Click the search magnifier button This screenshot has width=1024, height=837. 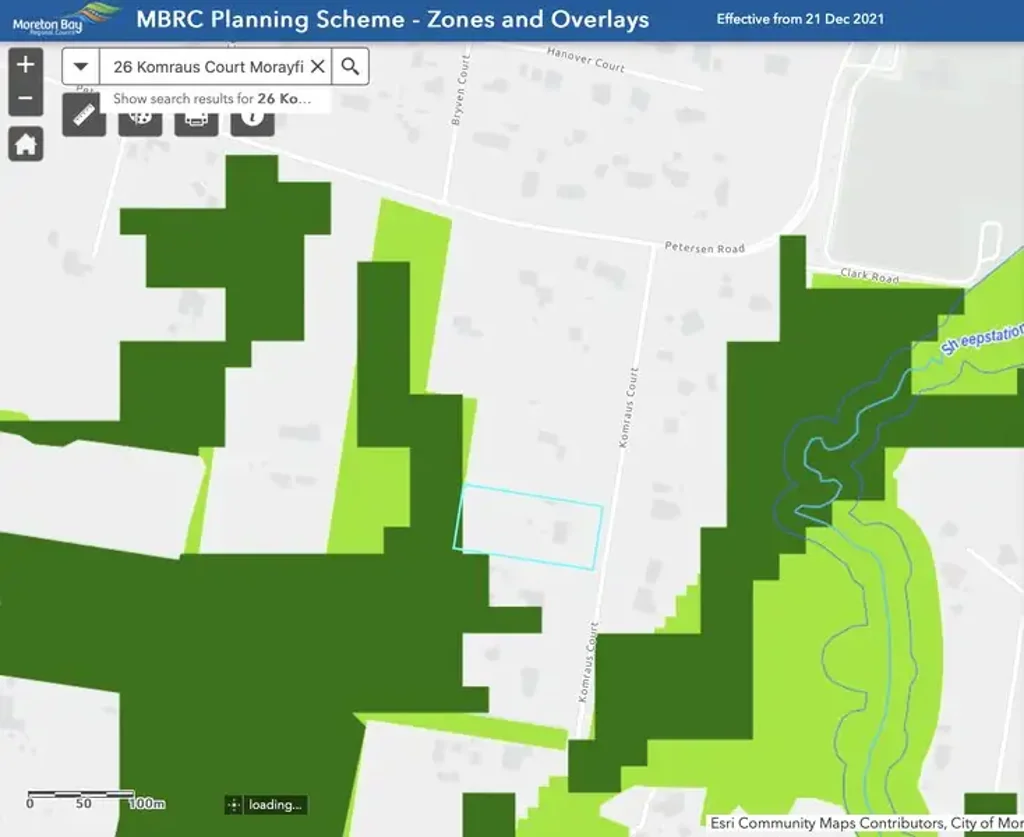(x=350, y=67)
